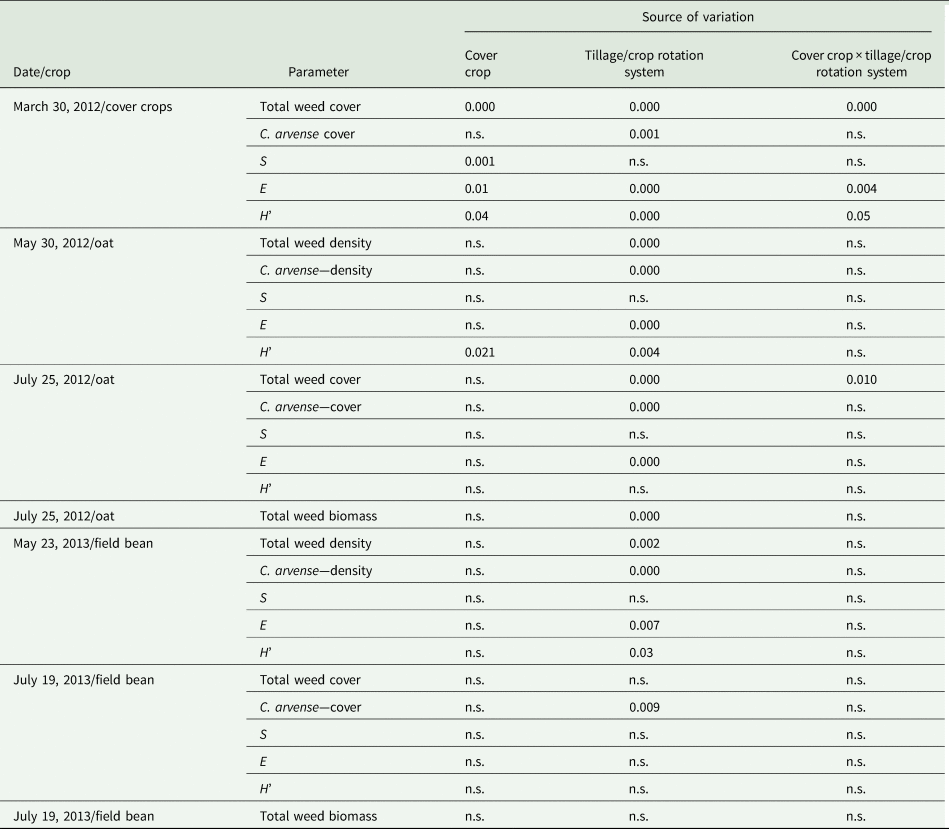Select the 'March 30, 2012/cover crops' row label
The height and width of the screenshot is (829, 949).
[x=93, y=106]
